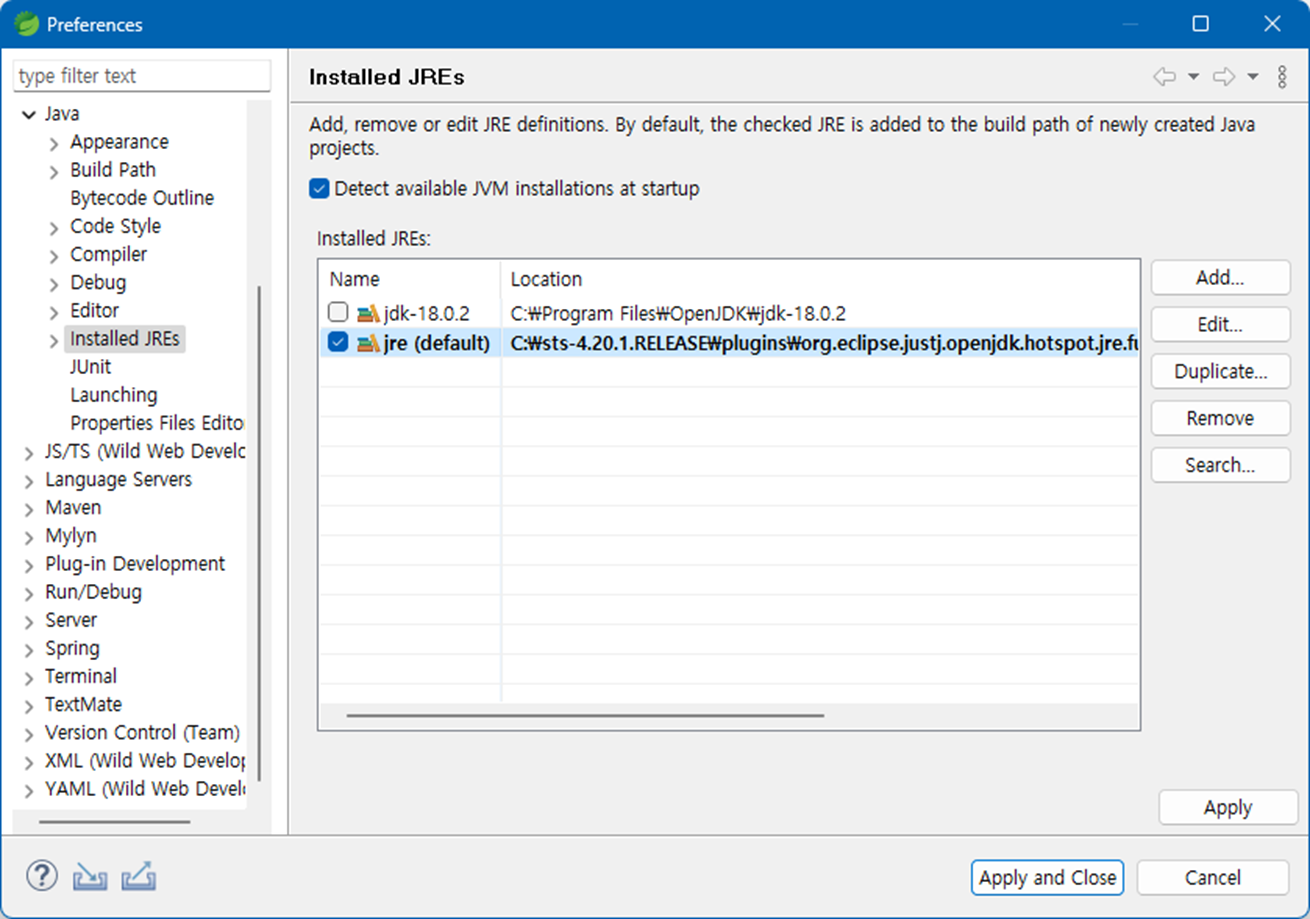This screenshot has height=919, width=1310.
Task: Click the Forward navigation arrow icon
Action: pyautogui.click(x=1224, y=77)
